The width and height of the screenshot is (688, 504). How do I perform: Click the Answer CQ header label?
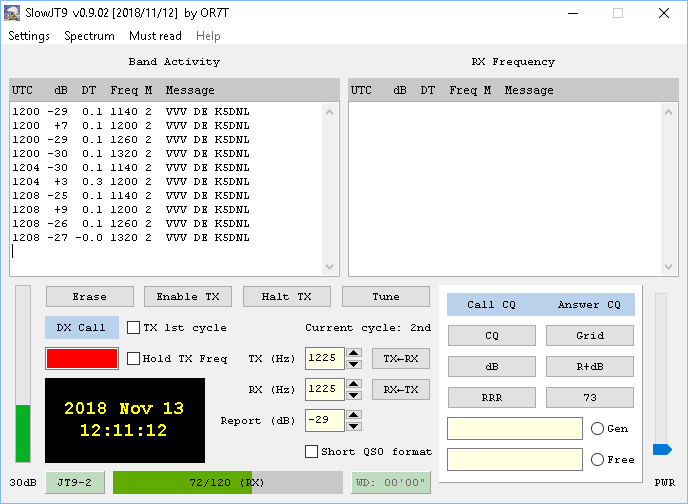589,304
